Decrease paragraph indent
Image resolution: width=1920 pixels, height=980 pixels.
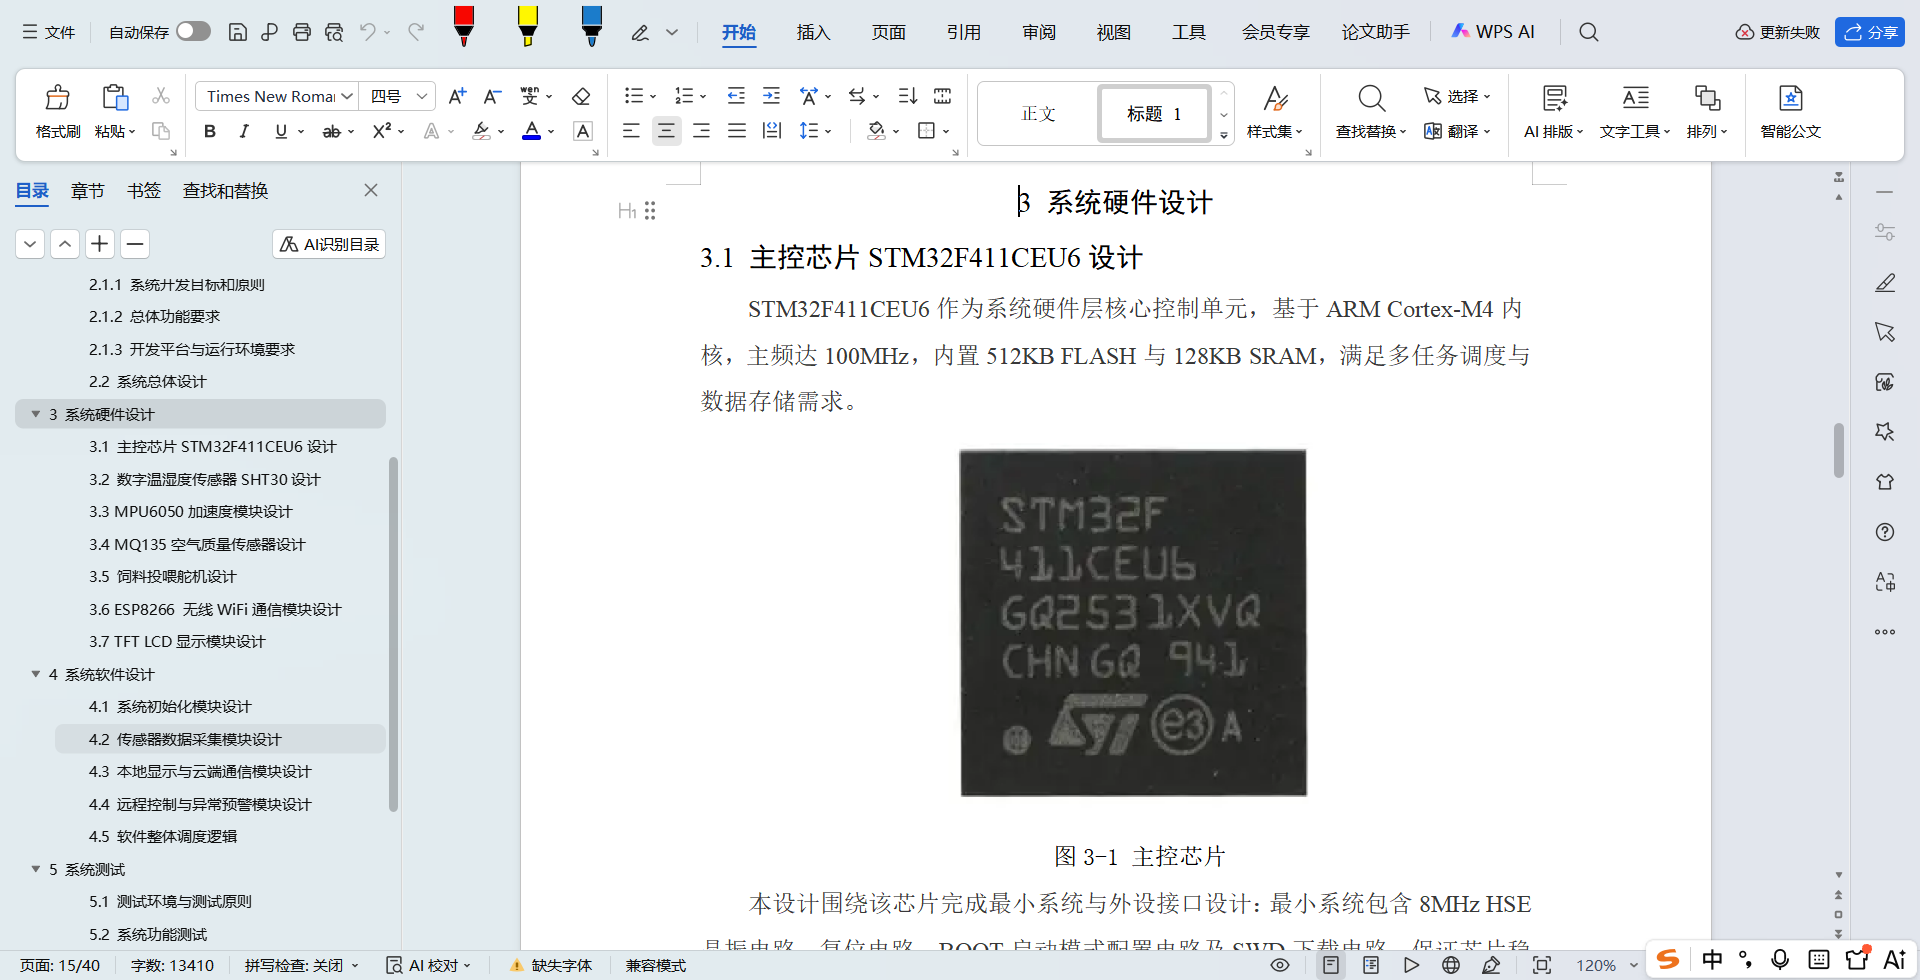pos(736,96)
